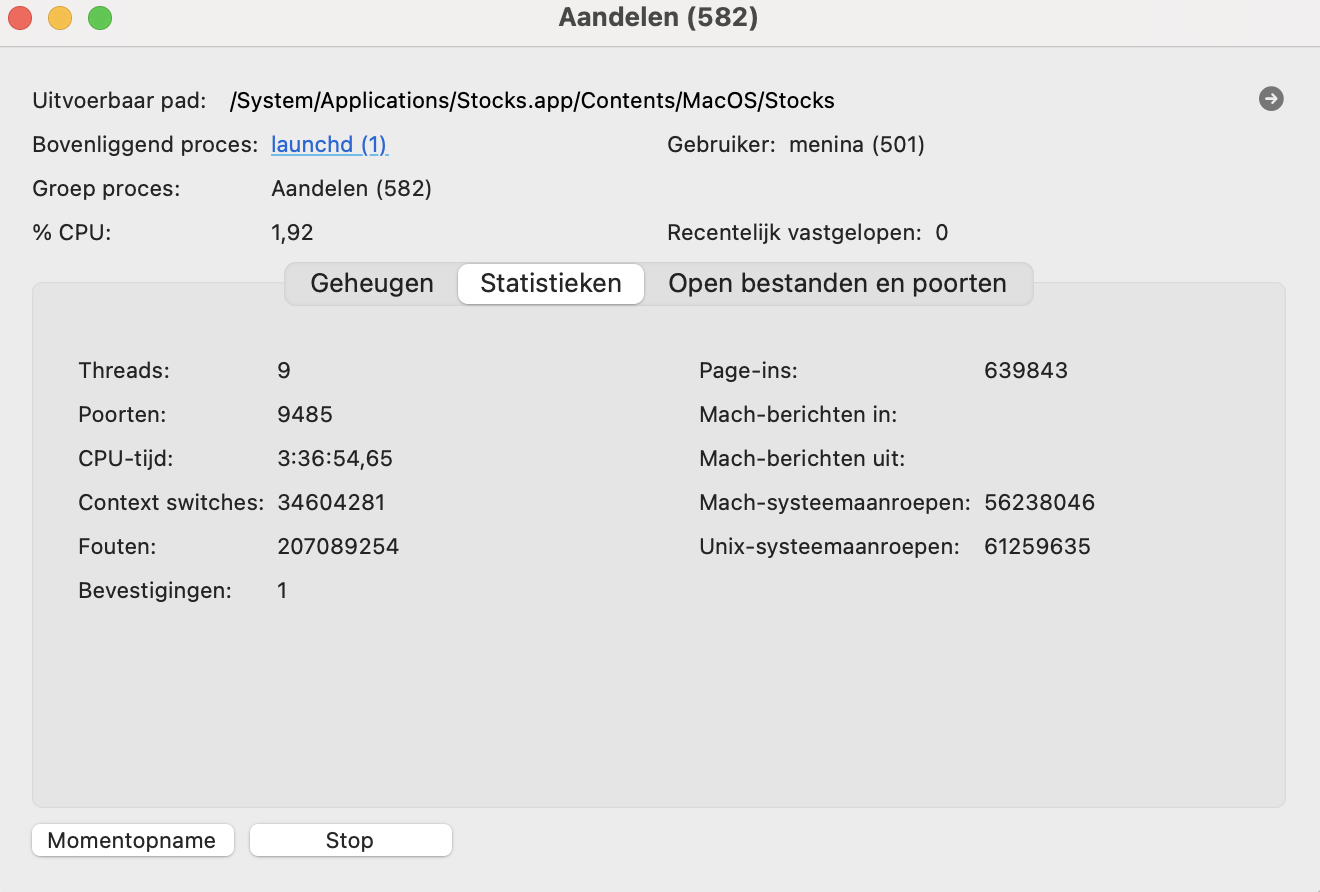
Task: Click the Poorten value 9485
Action: [x=304, y=414]
